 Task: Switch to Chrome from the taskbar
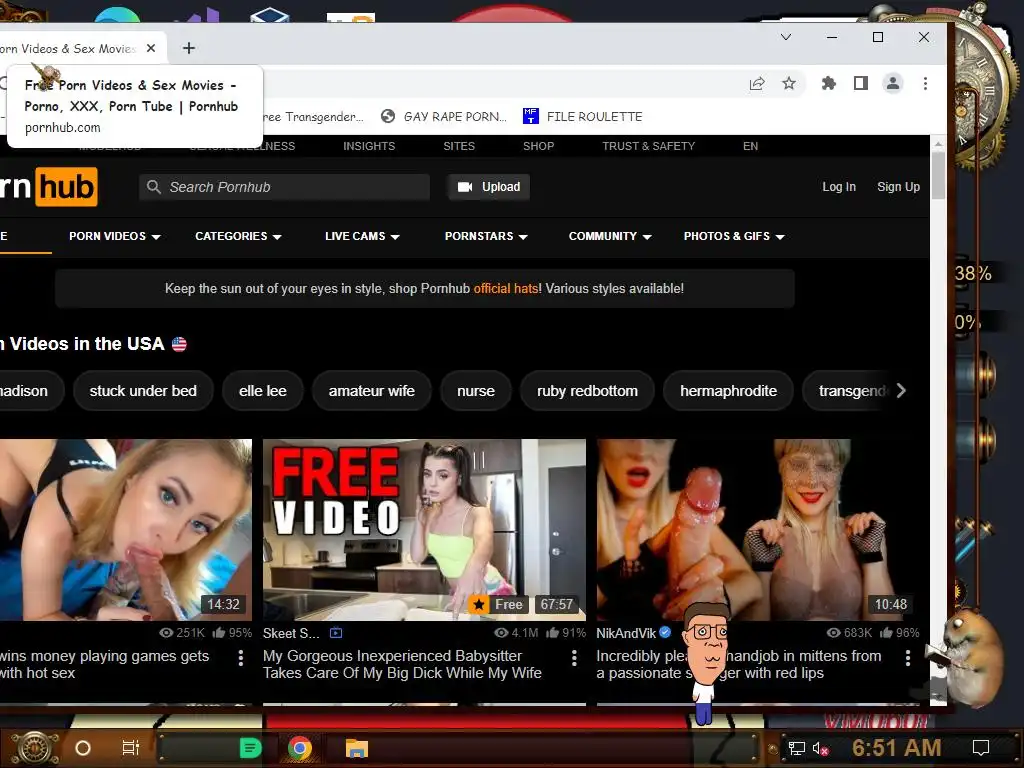[x=300, y=748]
